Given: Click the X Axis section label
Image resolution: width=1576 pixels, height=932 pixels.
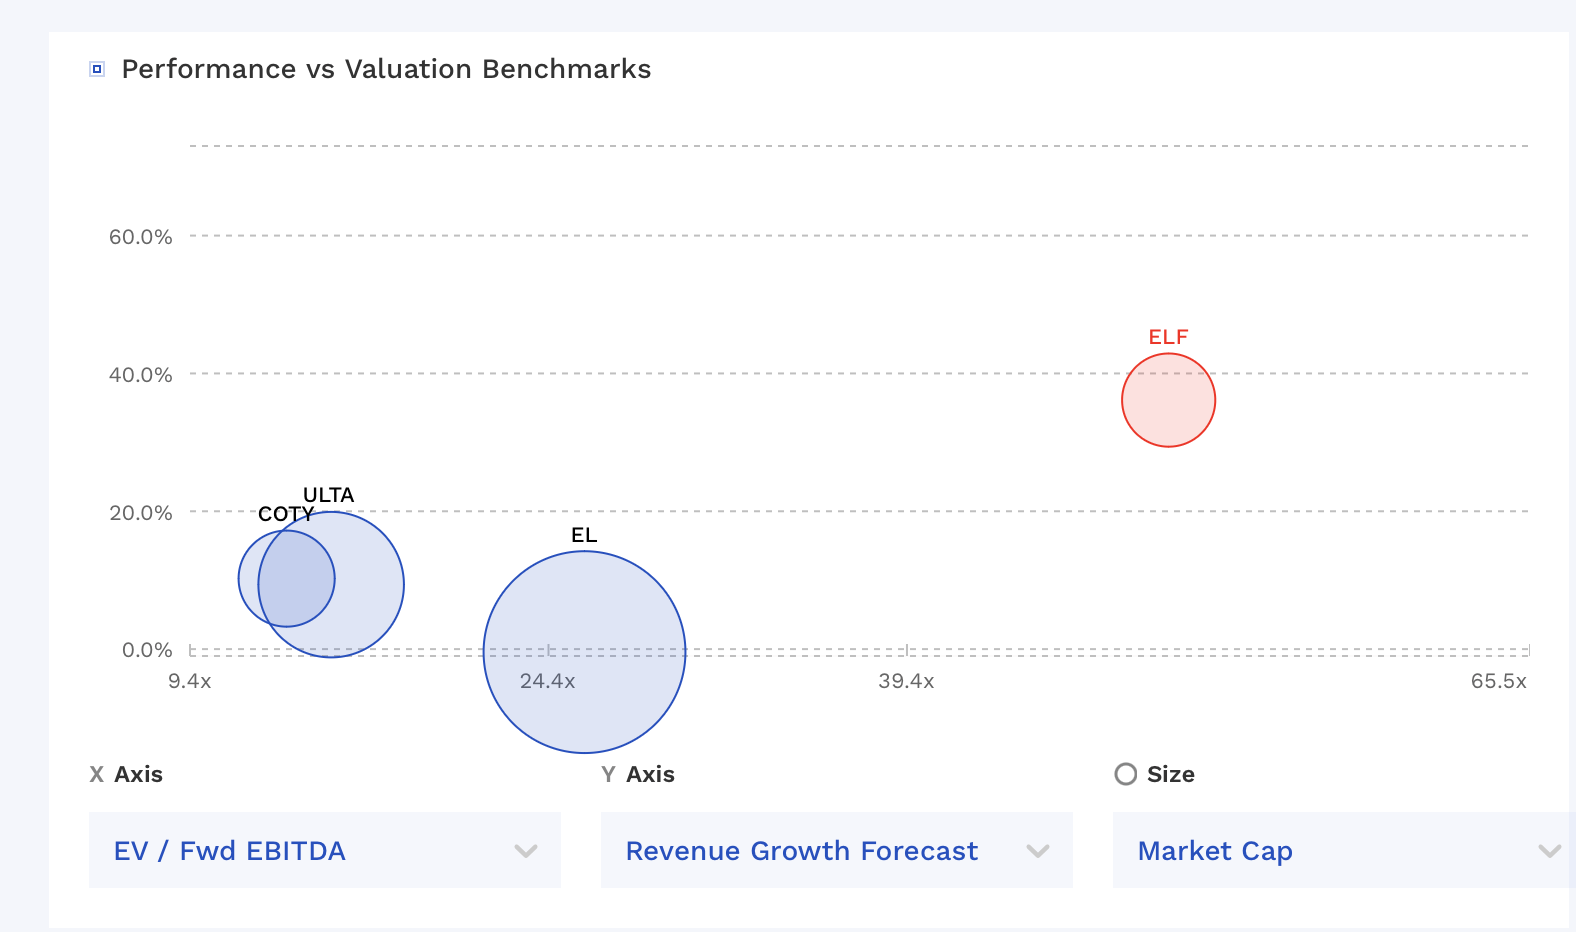Looking at the screenshot, I should (126, 773).
